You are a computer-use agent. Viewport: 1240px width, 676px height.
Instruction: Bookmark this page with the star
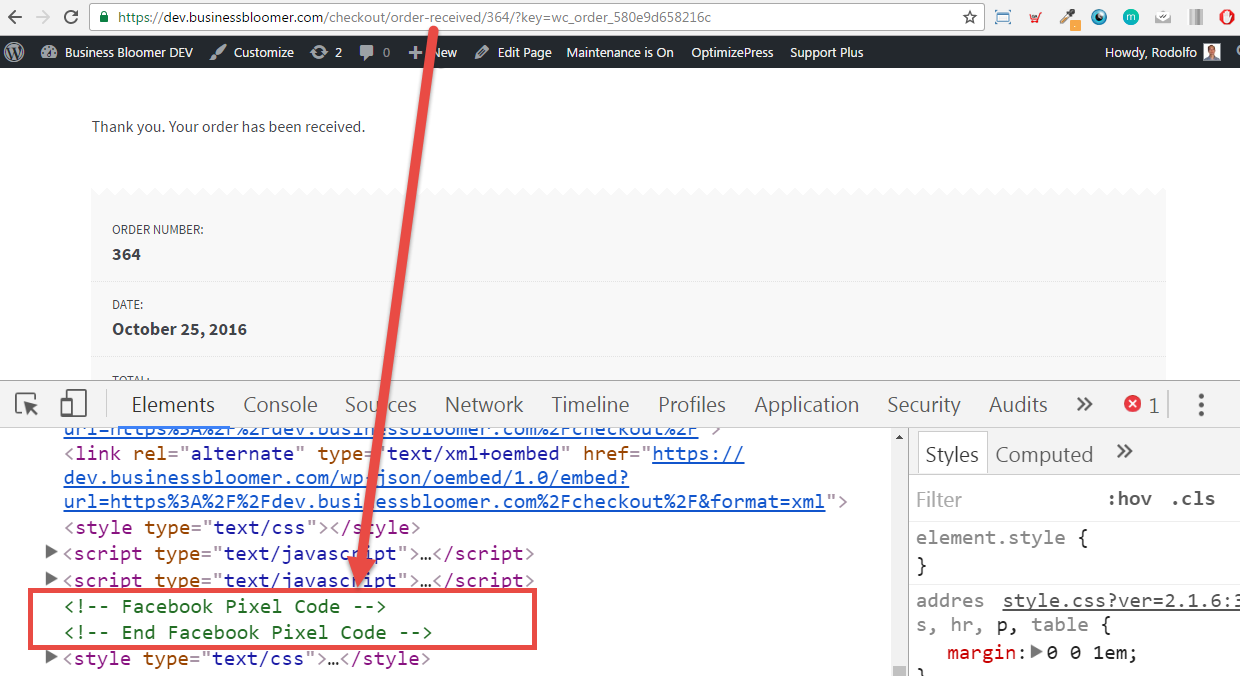point(969,17)
